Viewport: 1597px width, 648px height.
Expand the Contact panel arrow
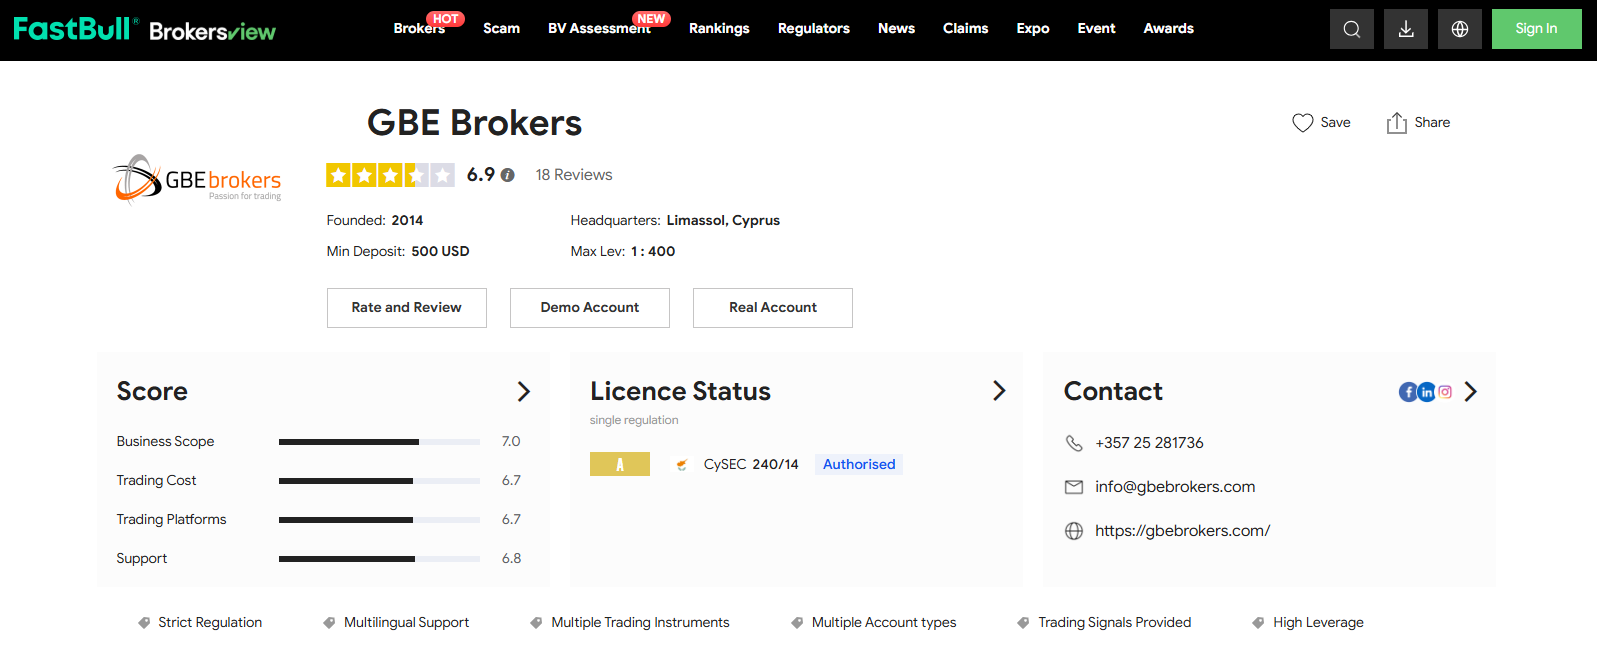1470,392
